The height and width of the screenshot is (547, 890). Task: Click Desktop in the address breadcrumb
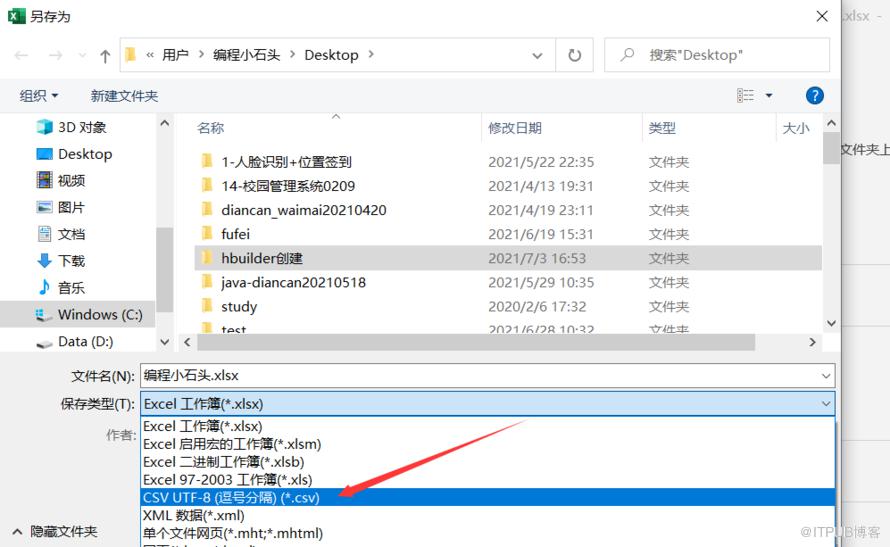331,55
